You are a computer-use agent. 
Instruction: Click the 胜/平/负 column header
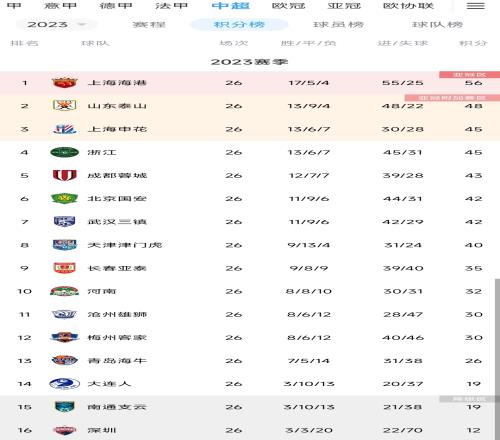click(308, 43)
